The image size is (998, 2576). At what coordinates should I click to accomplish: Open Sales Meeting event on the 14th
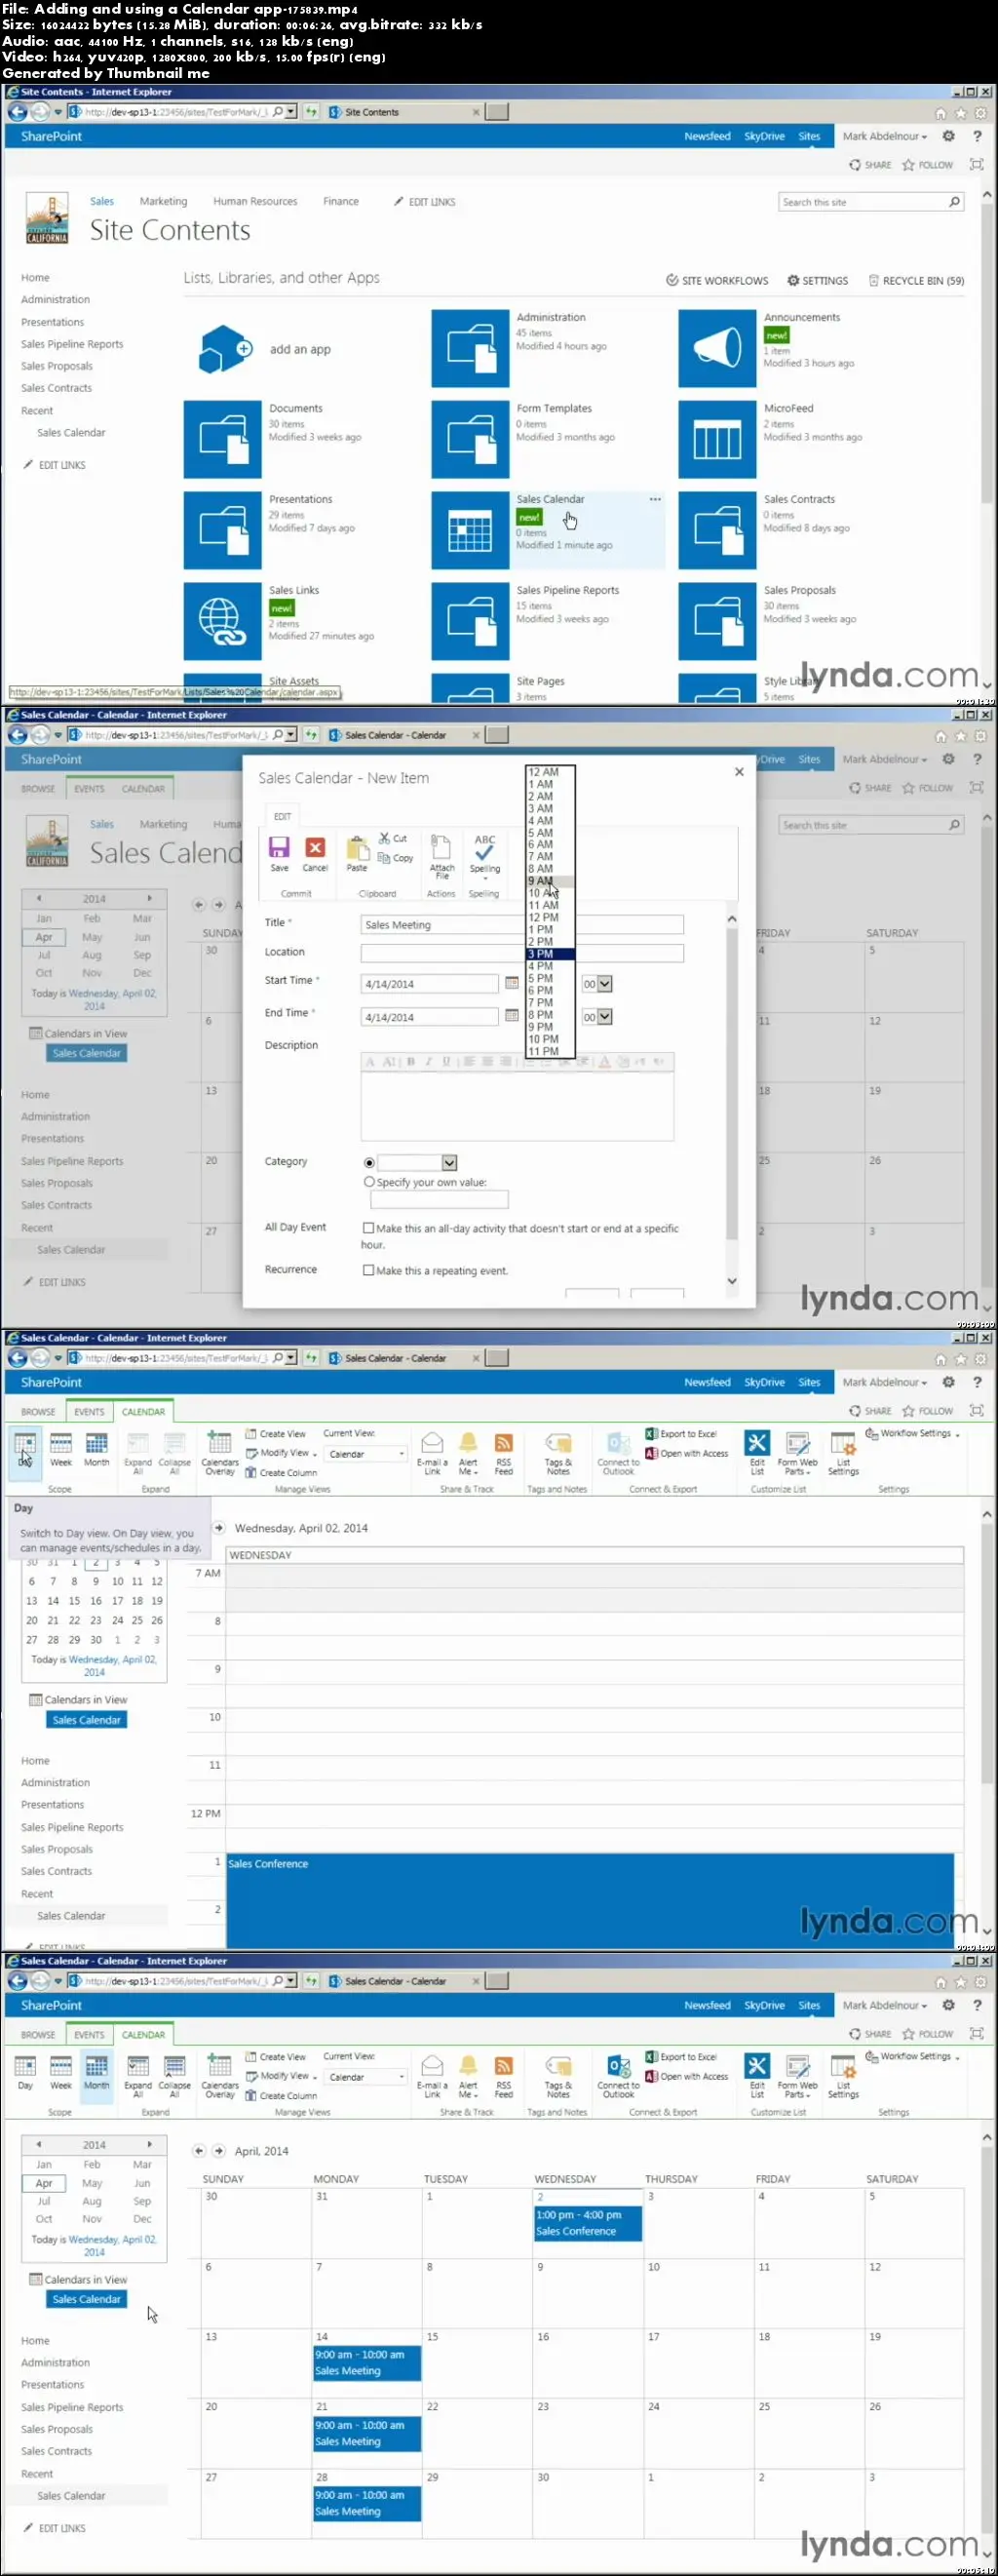(367, 2362)
